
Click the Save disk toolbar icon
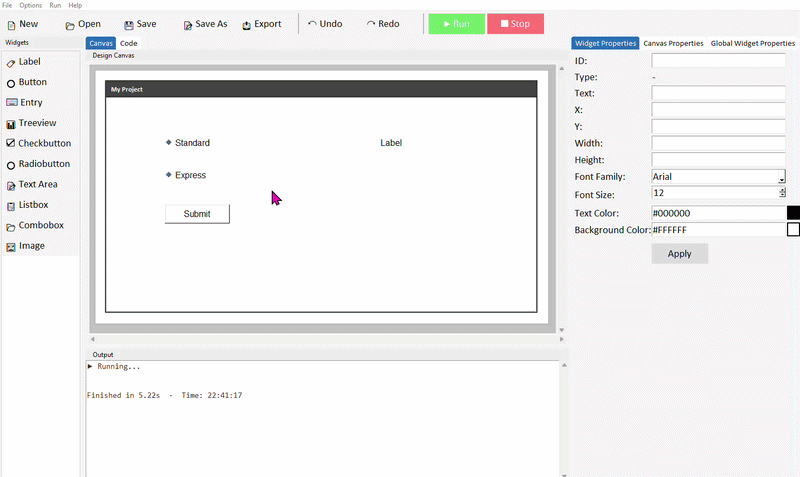coord(129,25)
